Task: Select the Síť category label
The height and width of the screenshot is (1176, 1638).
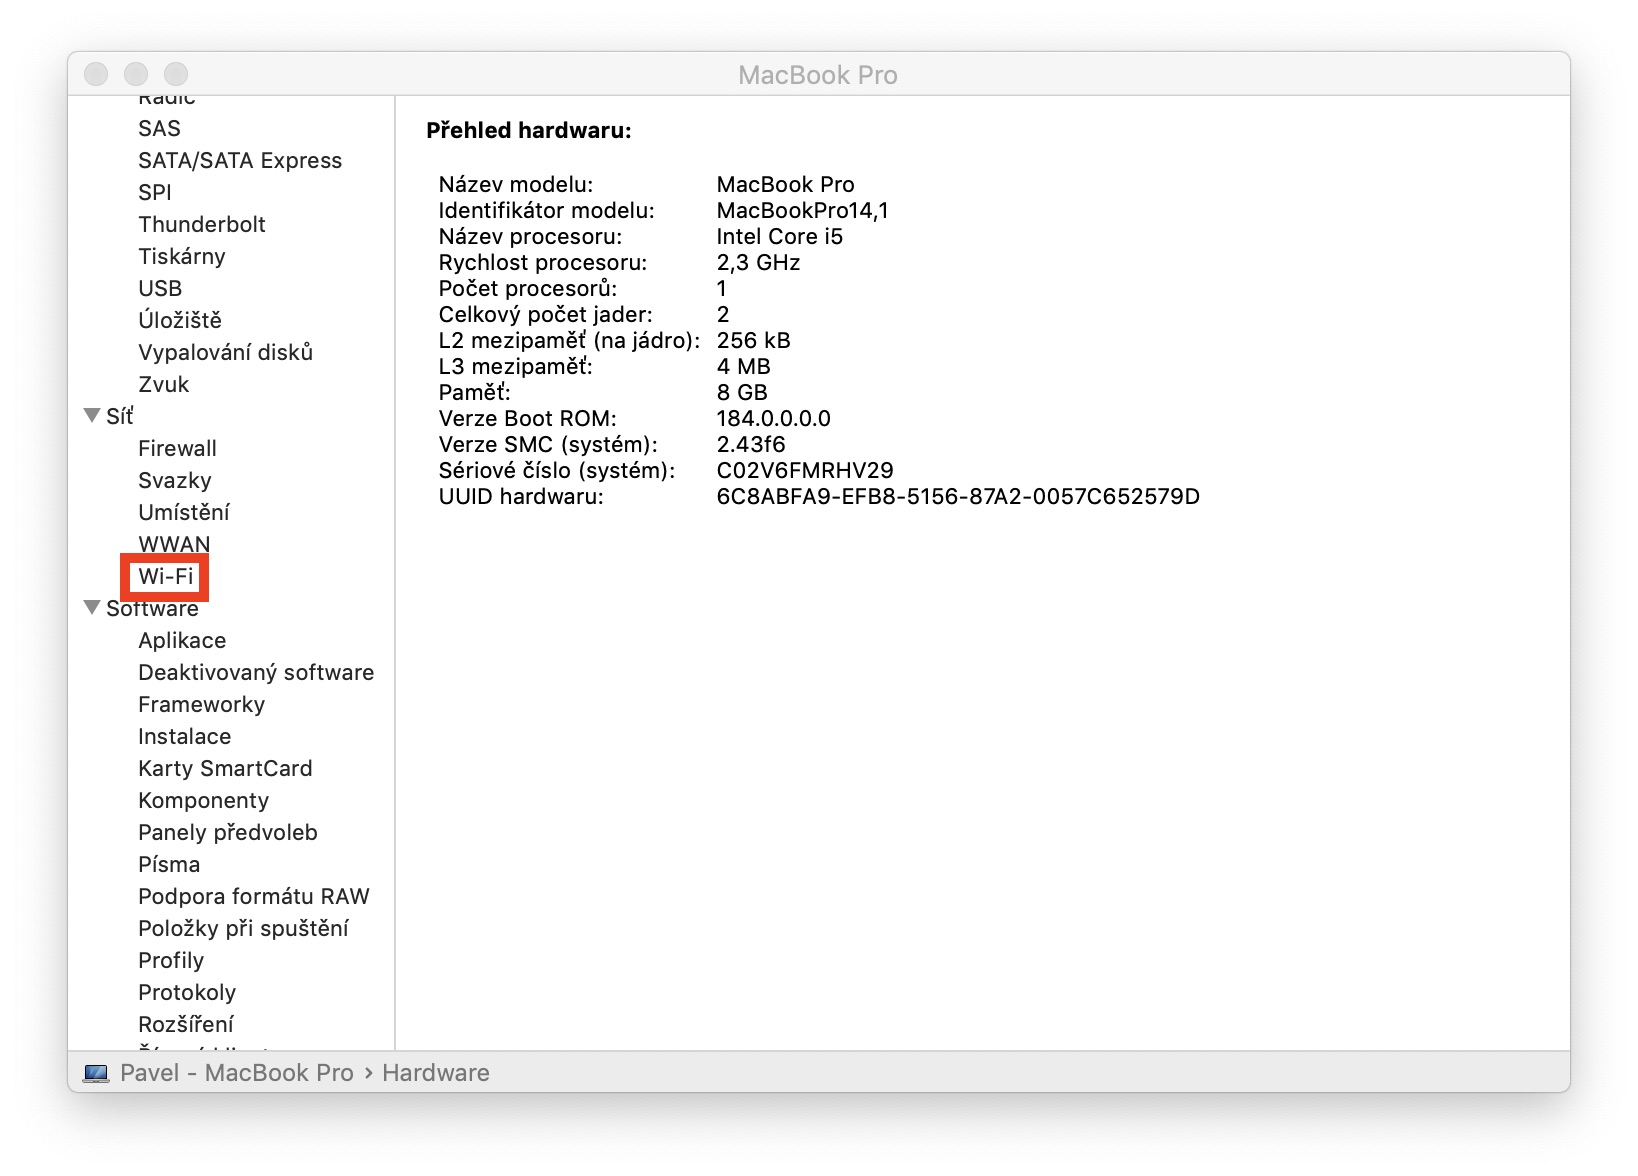Action: tap(120, 416)
